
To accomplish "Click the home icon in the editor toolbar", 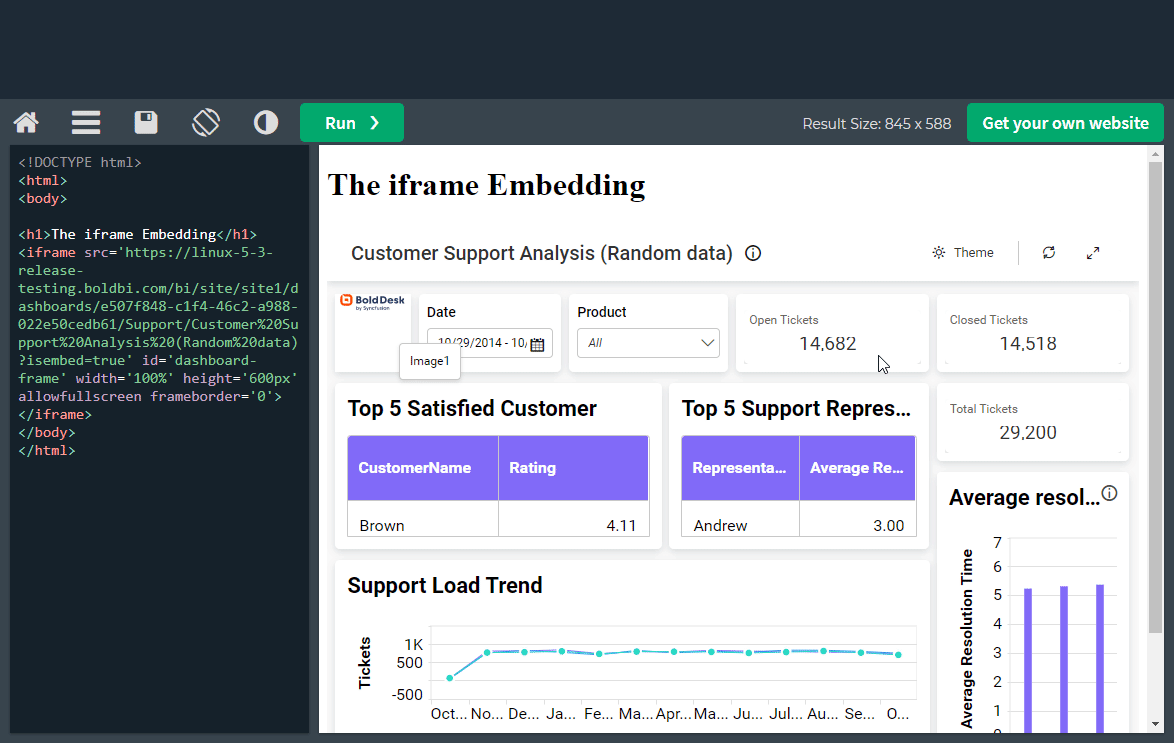I will [x=26, y=123].
